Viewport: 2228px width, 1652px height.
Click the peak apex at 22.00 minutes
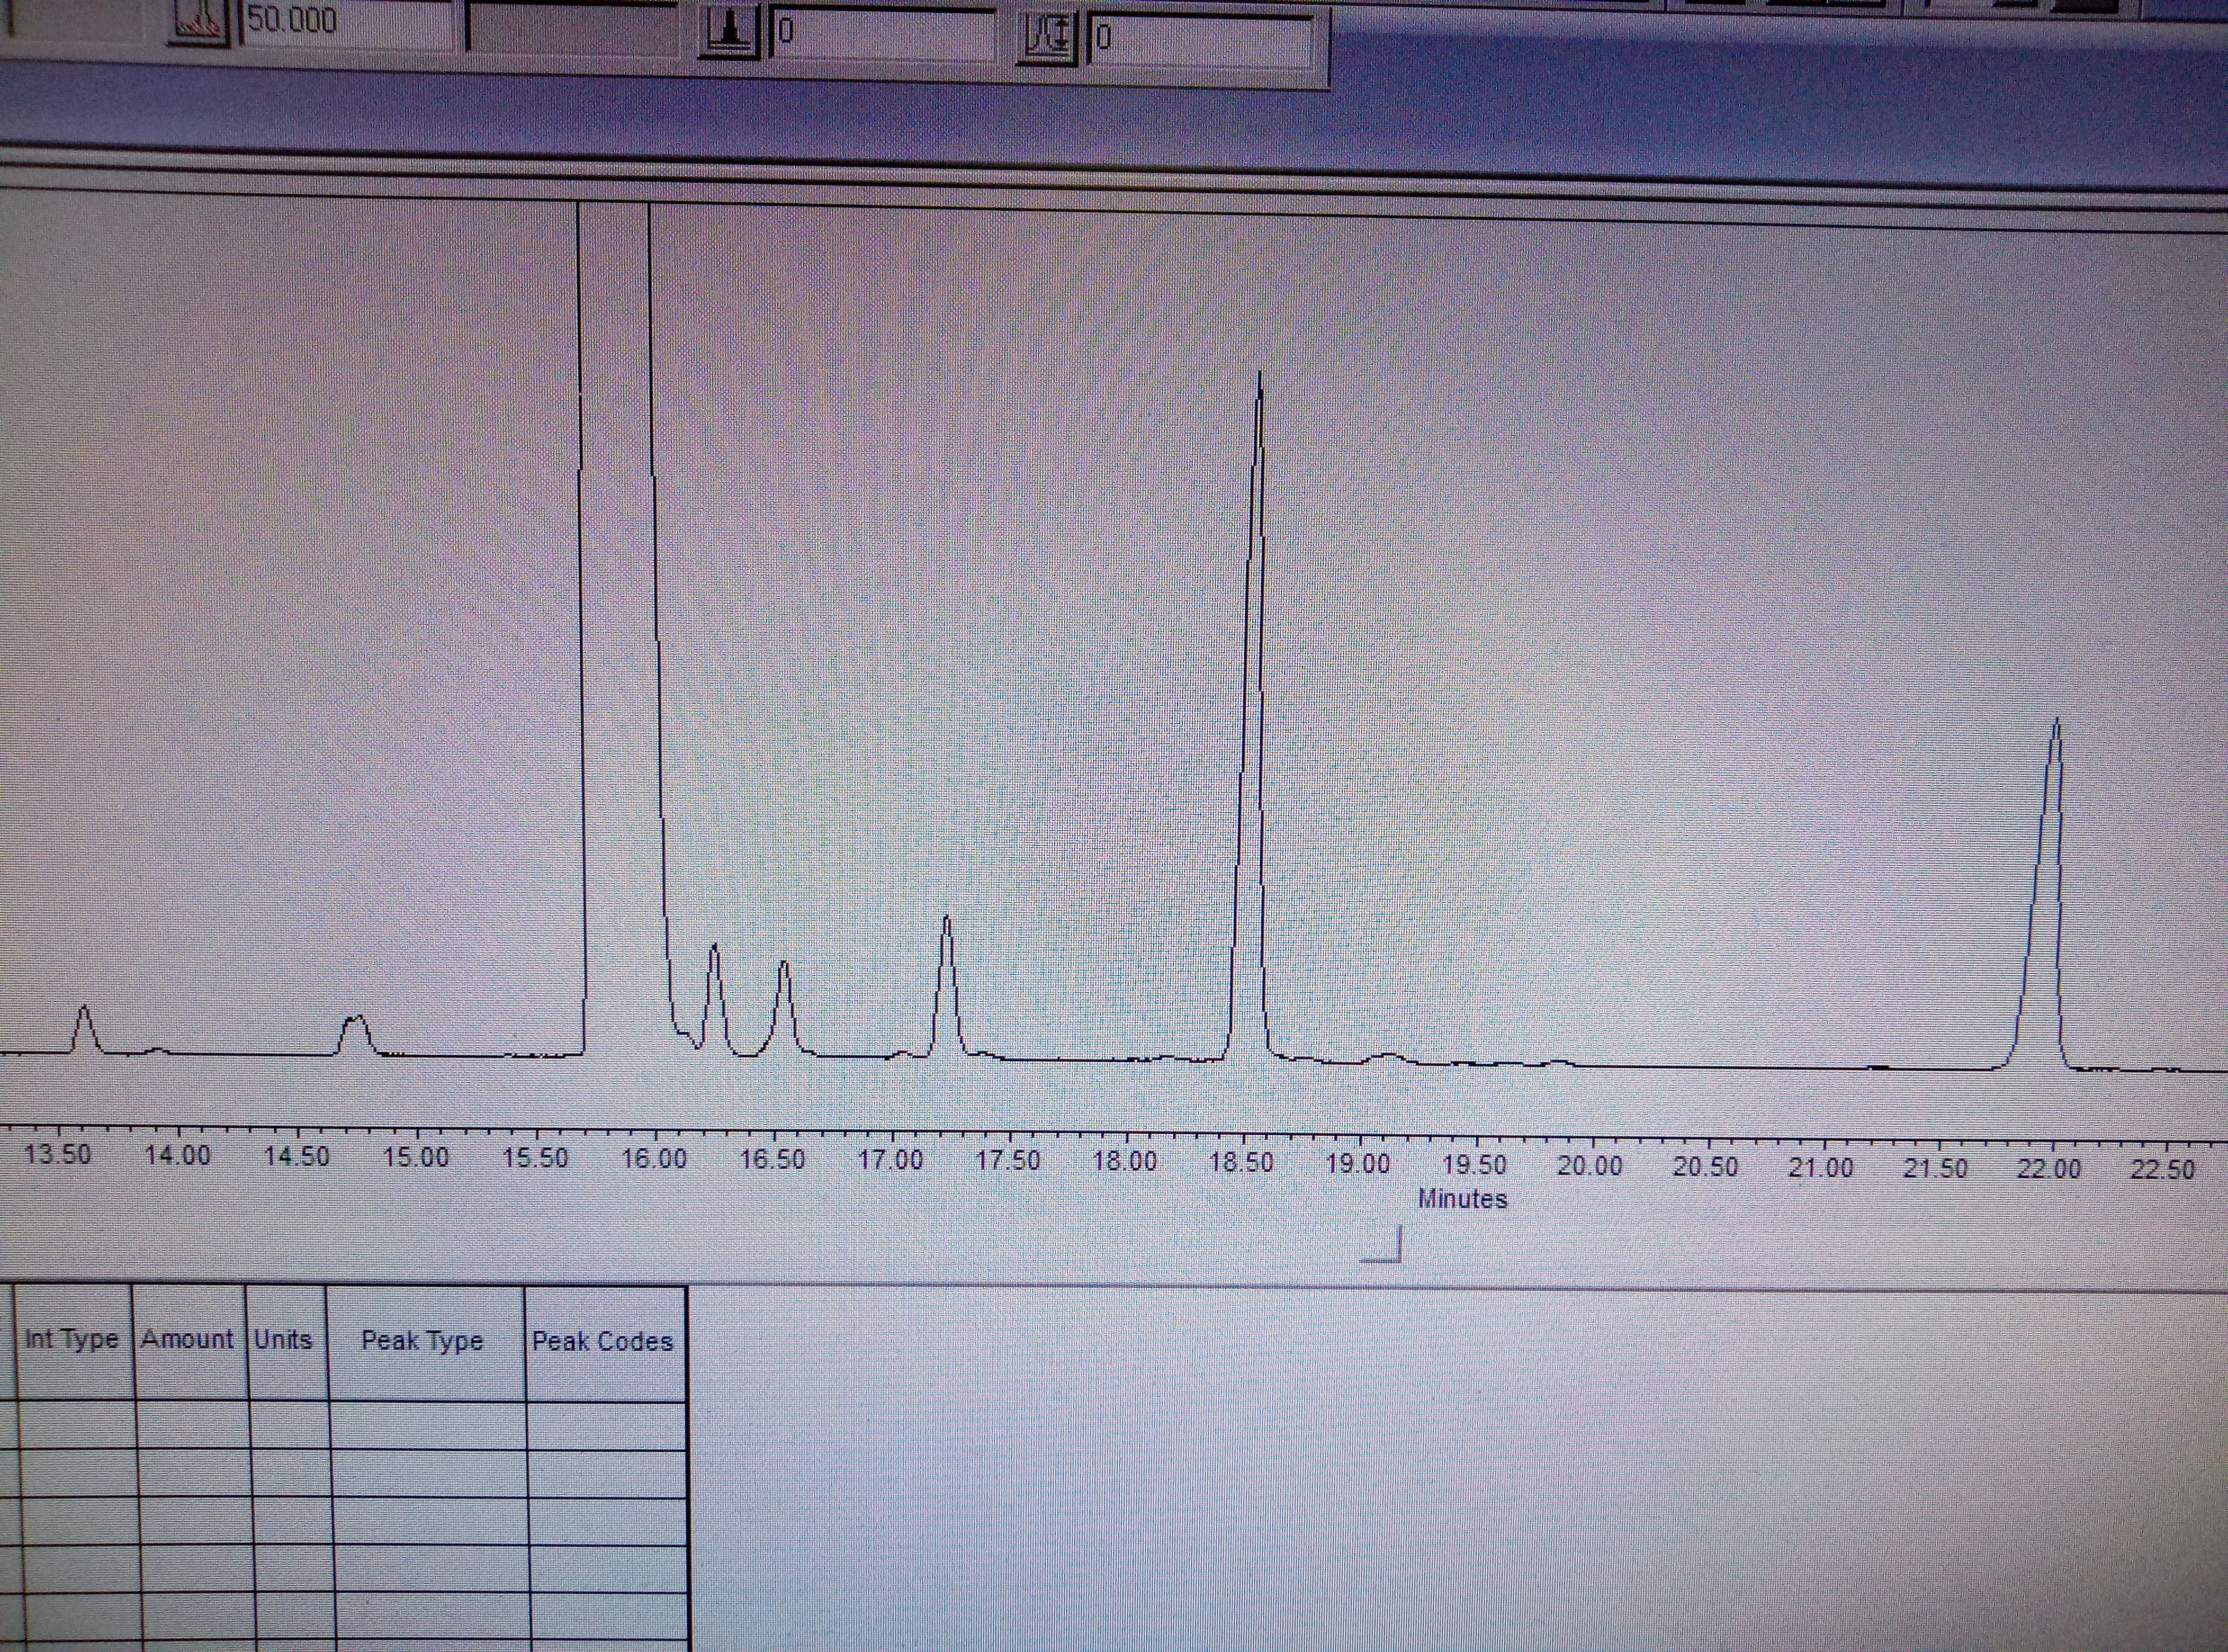coord(2056,722)
